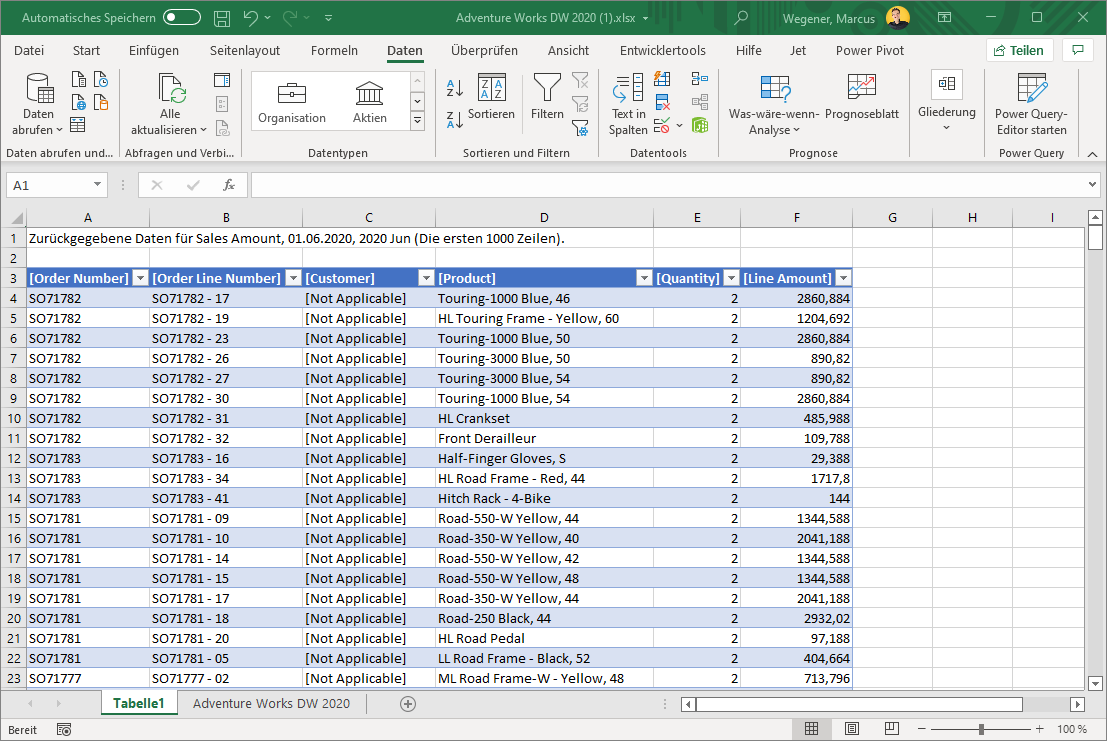1107x741 pixels.
Task: Click the search magnifier in title bar
Action: pos(741,18)
